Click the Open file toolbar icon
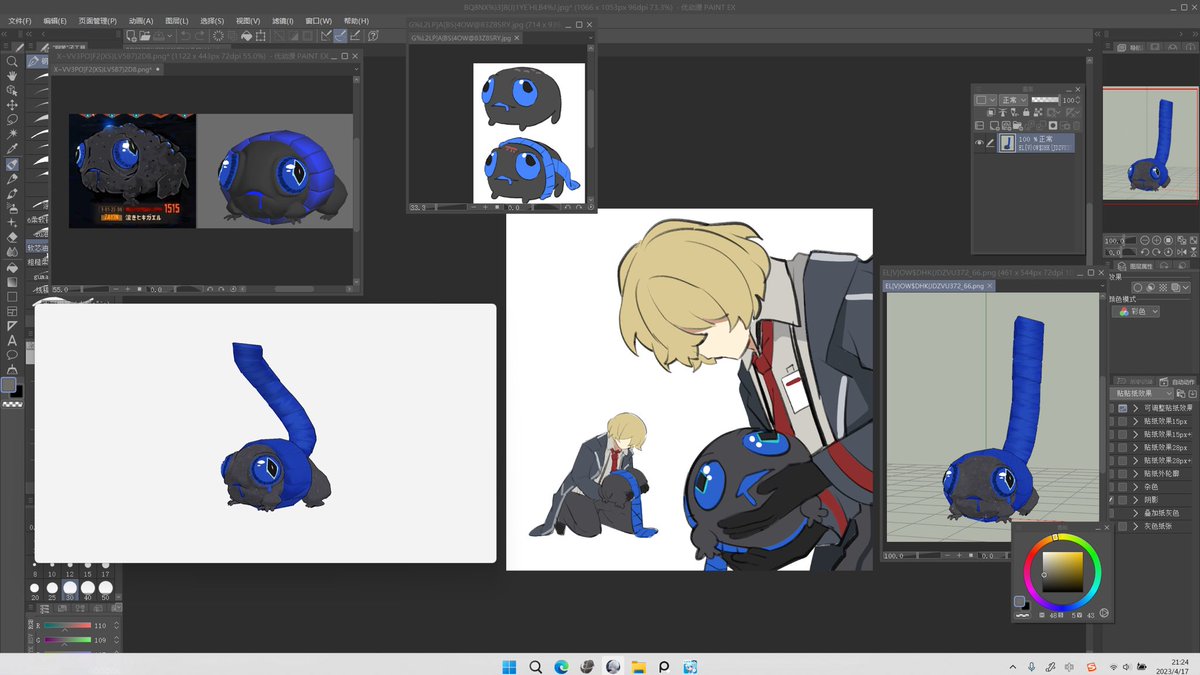The image size is (1200, 675). [x=145, y=36]
